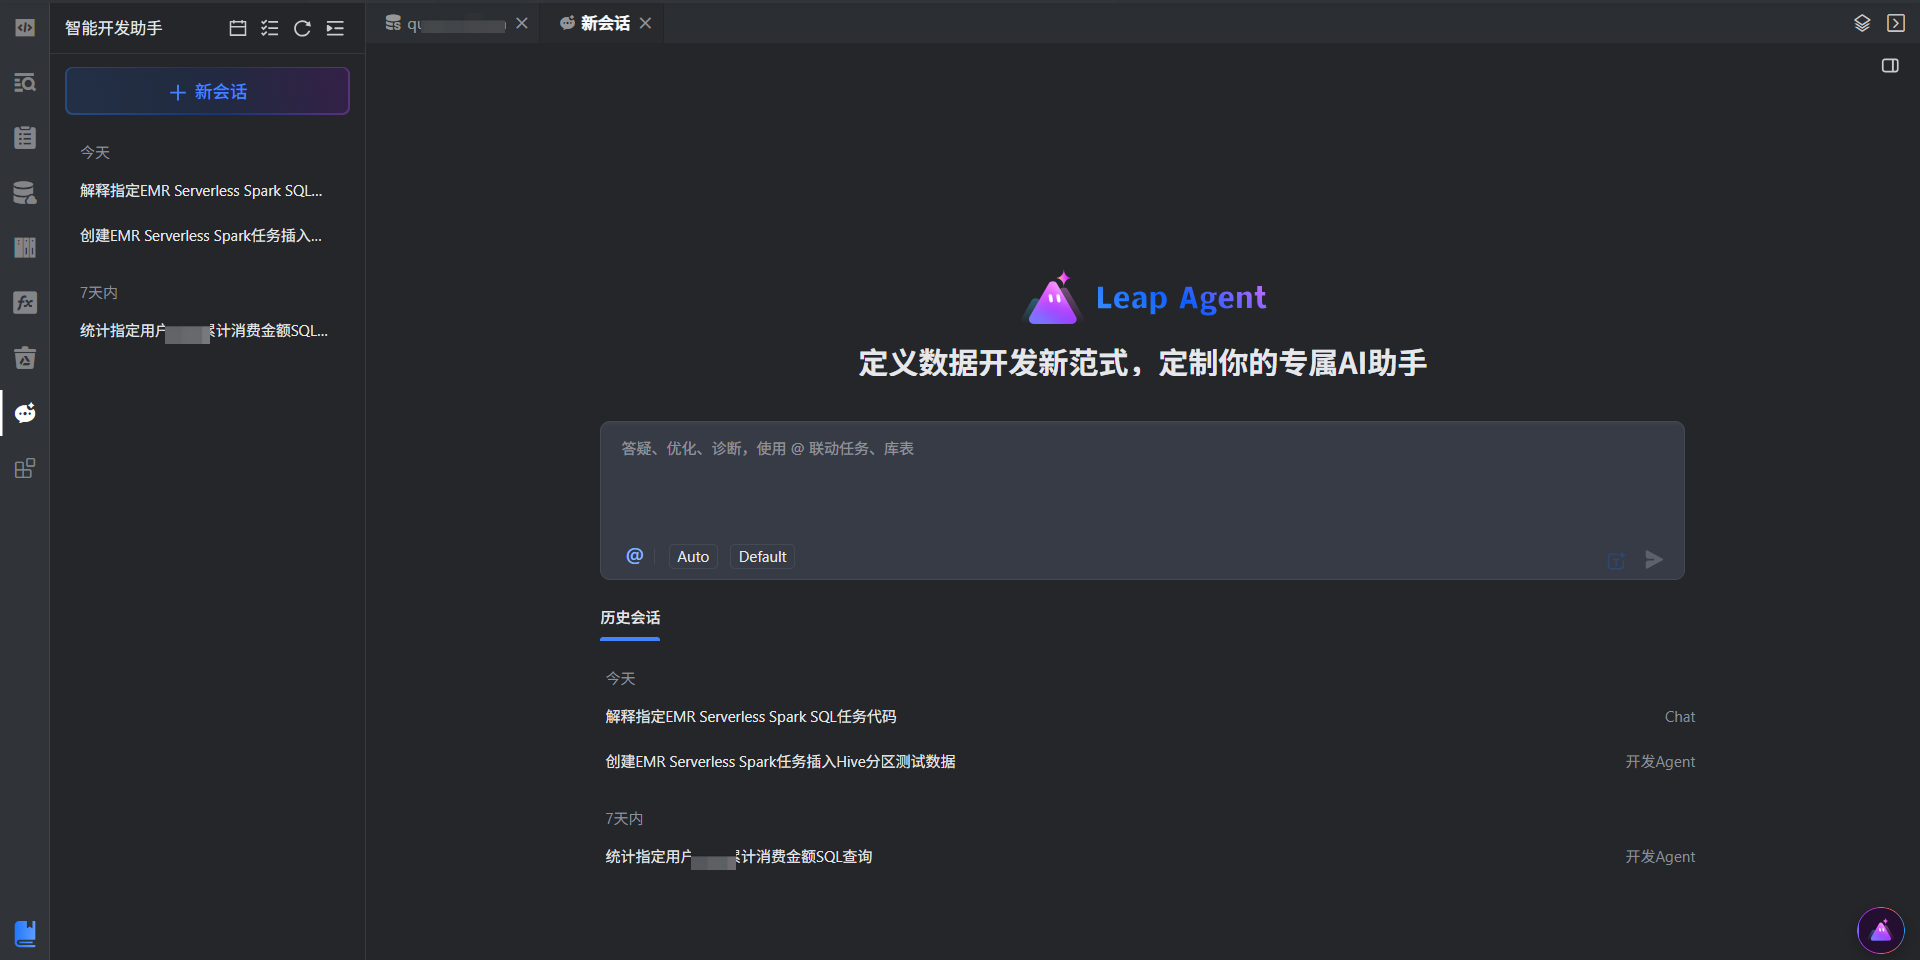Start a new session with + 新会话 button
The image size is (1920, 960).
207,91
